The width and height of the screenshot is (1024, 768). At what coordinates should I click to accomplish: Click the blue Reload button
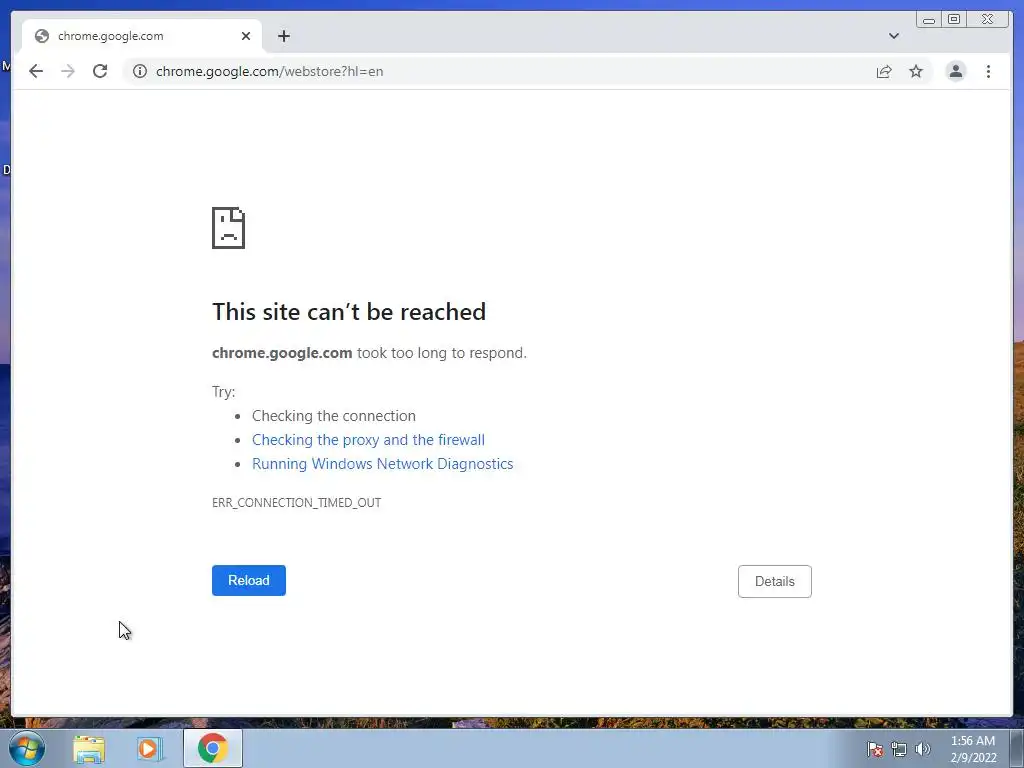pyautogui.click(x=249, y=581)
